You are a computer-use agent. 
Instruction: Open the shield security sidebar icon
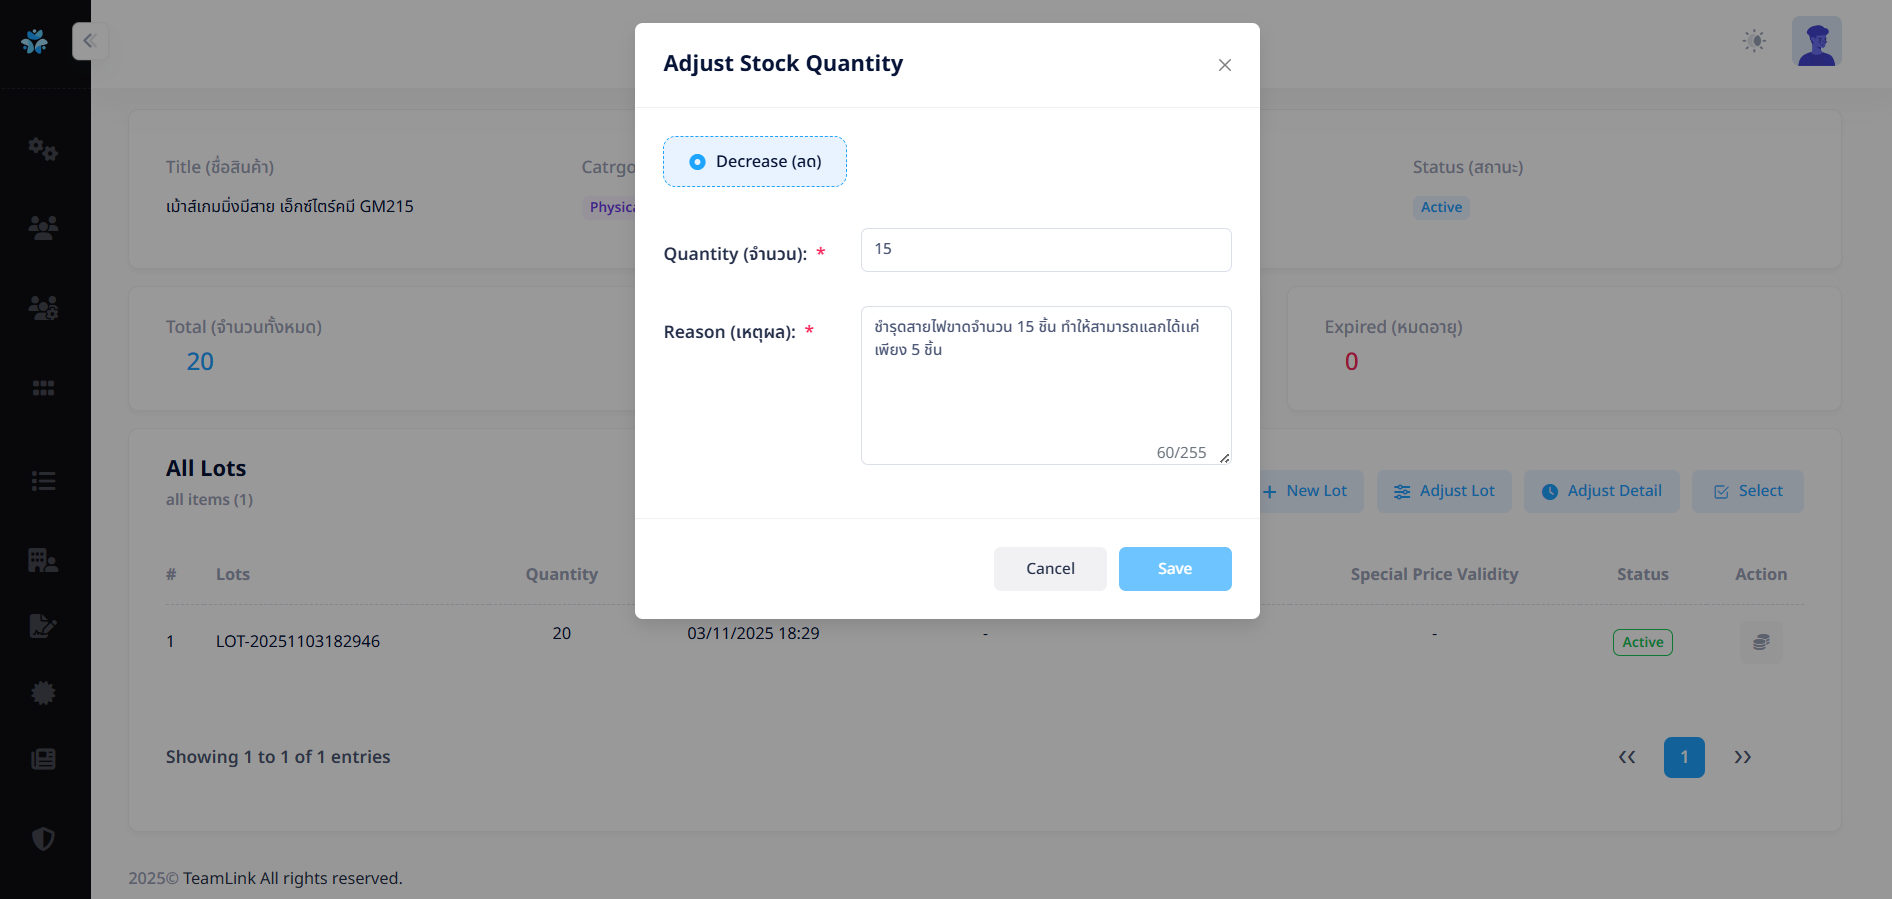pyautogui.click(x=43, y=838)
